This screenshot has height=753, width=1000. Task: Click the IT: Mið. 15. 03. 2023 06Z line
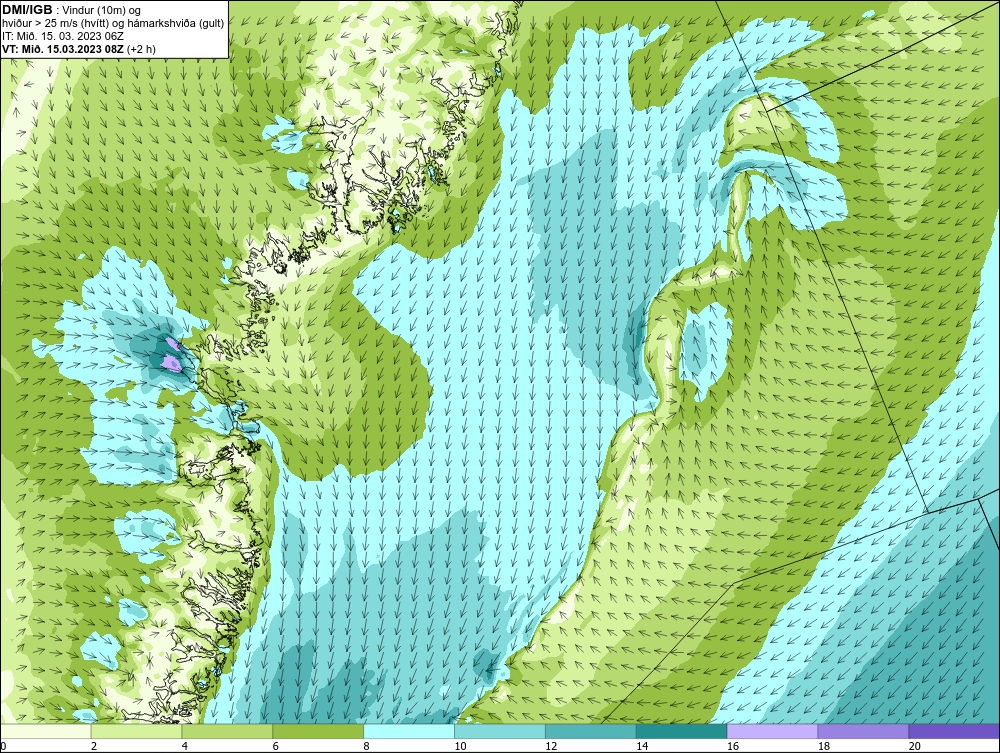62,36
